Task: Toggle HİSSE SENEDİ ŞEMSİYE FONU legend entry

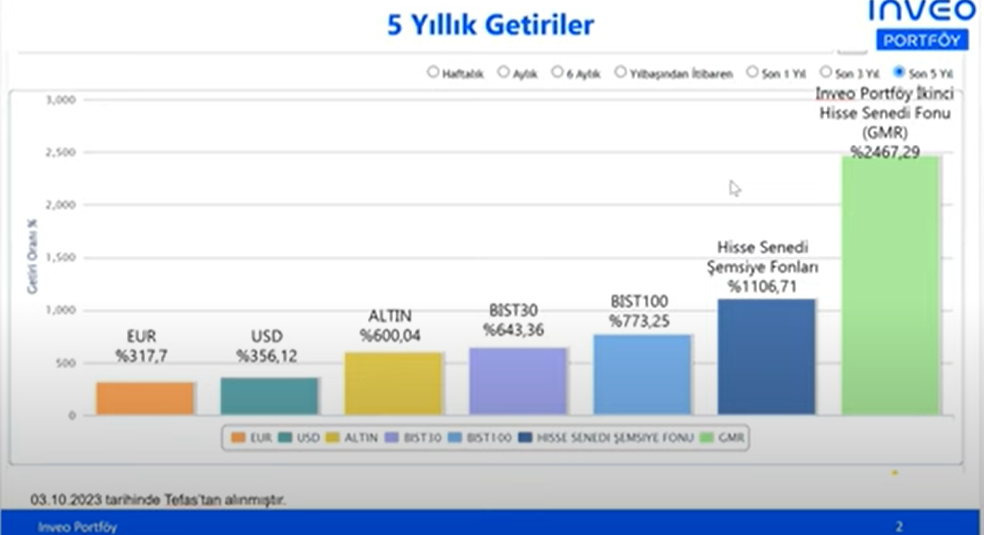Action: pyautogui.click(x=606, y=438)
